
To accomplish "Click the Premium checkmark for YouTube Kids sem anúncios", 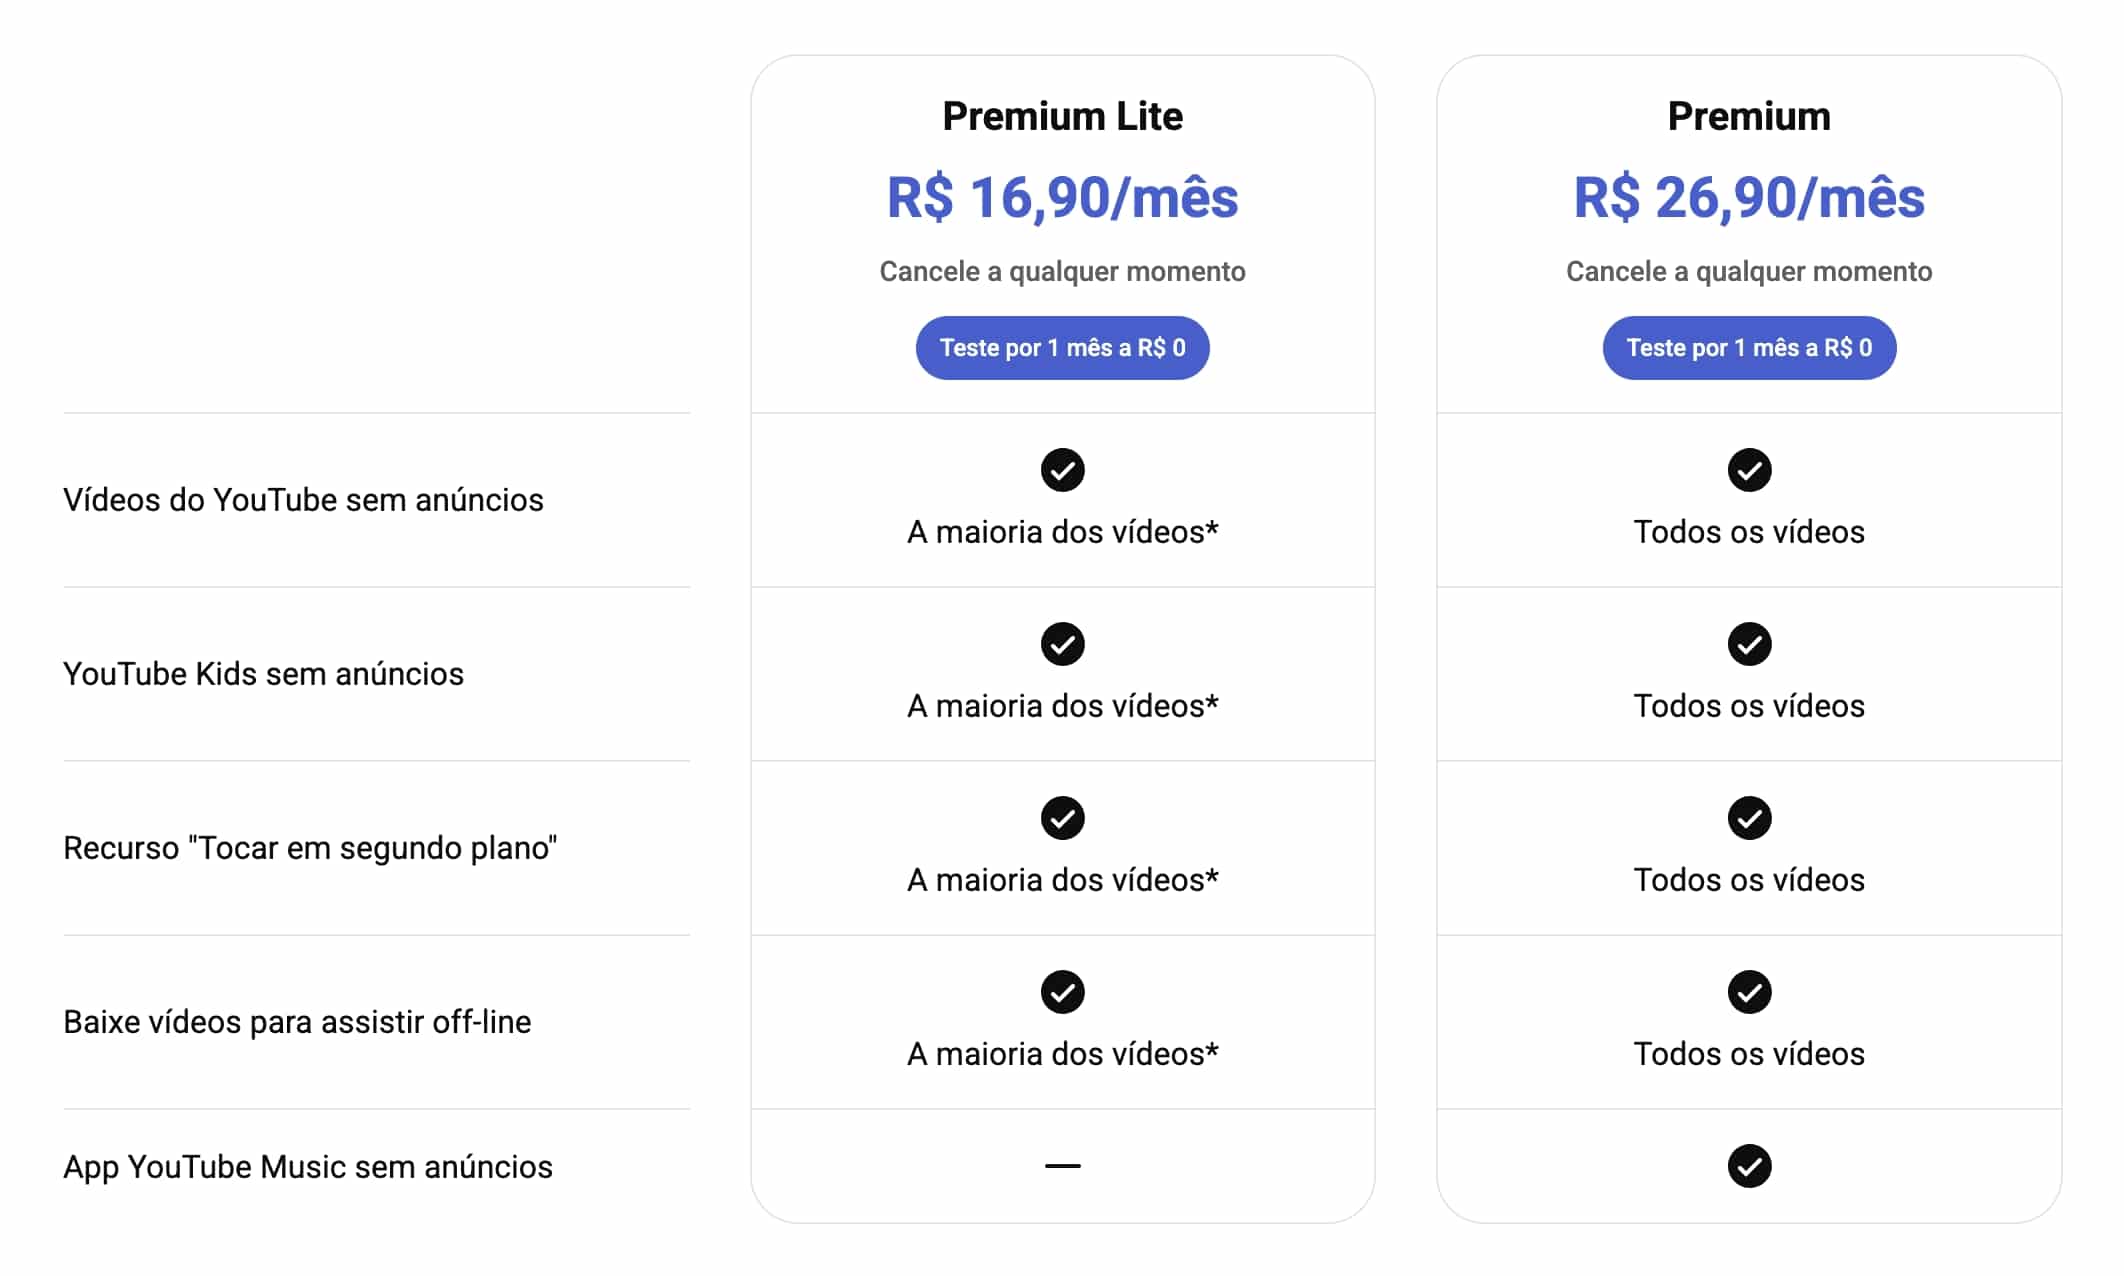I will 1749,644.
